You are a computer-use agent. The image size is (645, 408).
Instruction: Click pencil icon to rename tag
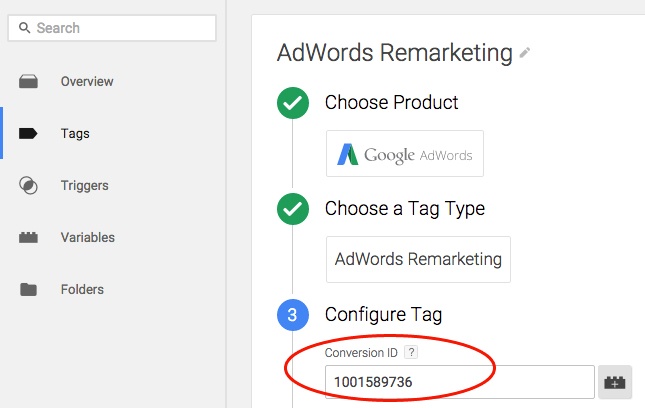(x=525, y=52)
